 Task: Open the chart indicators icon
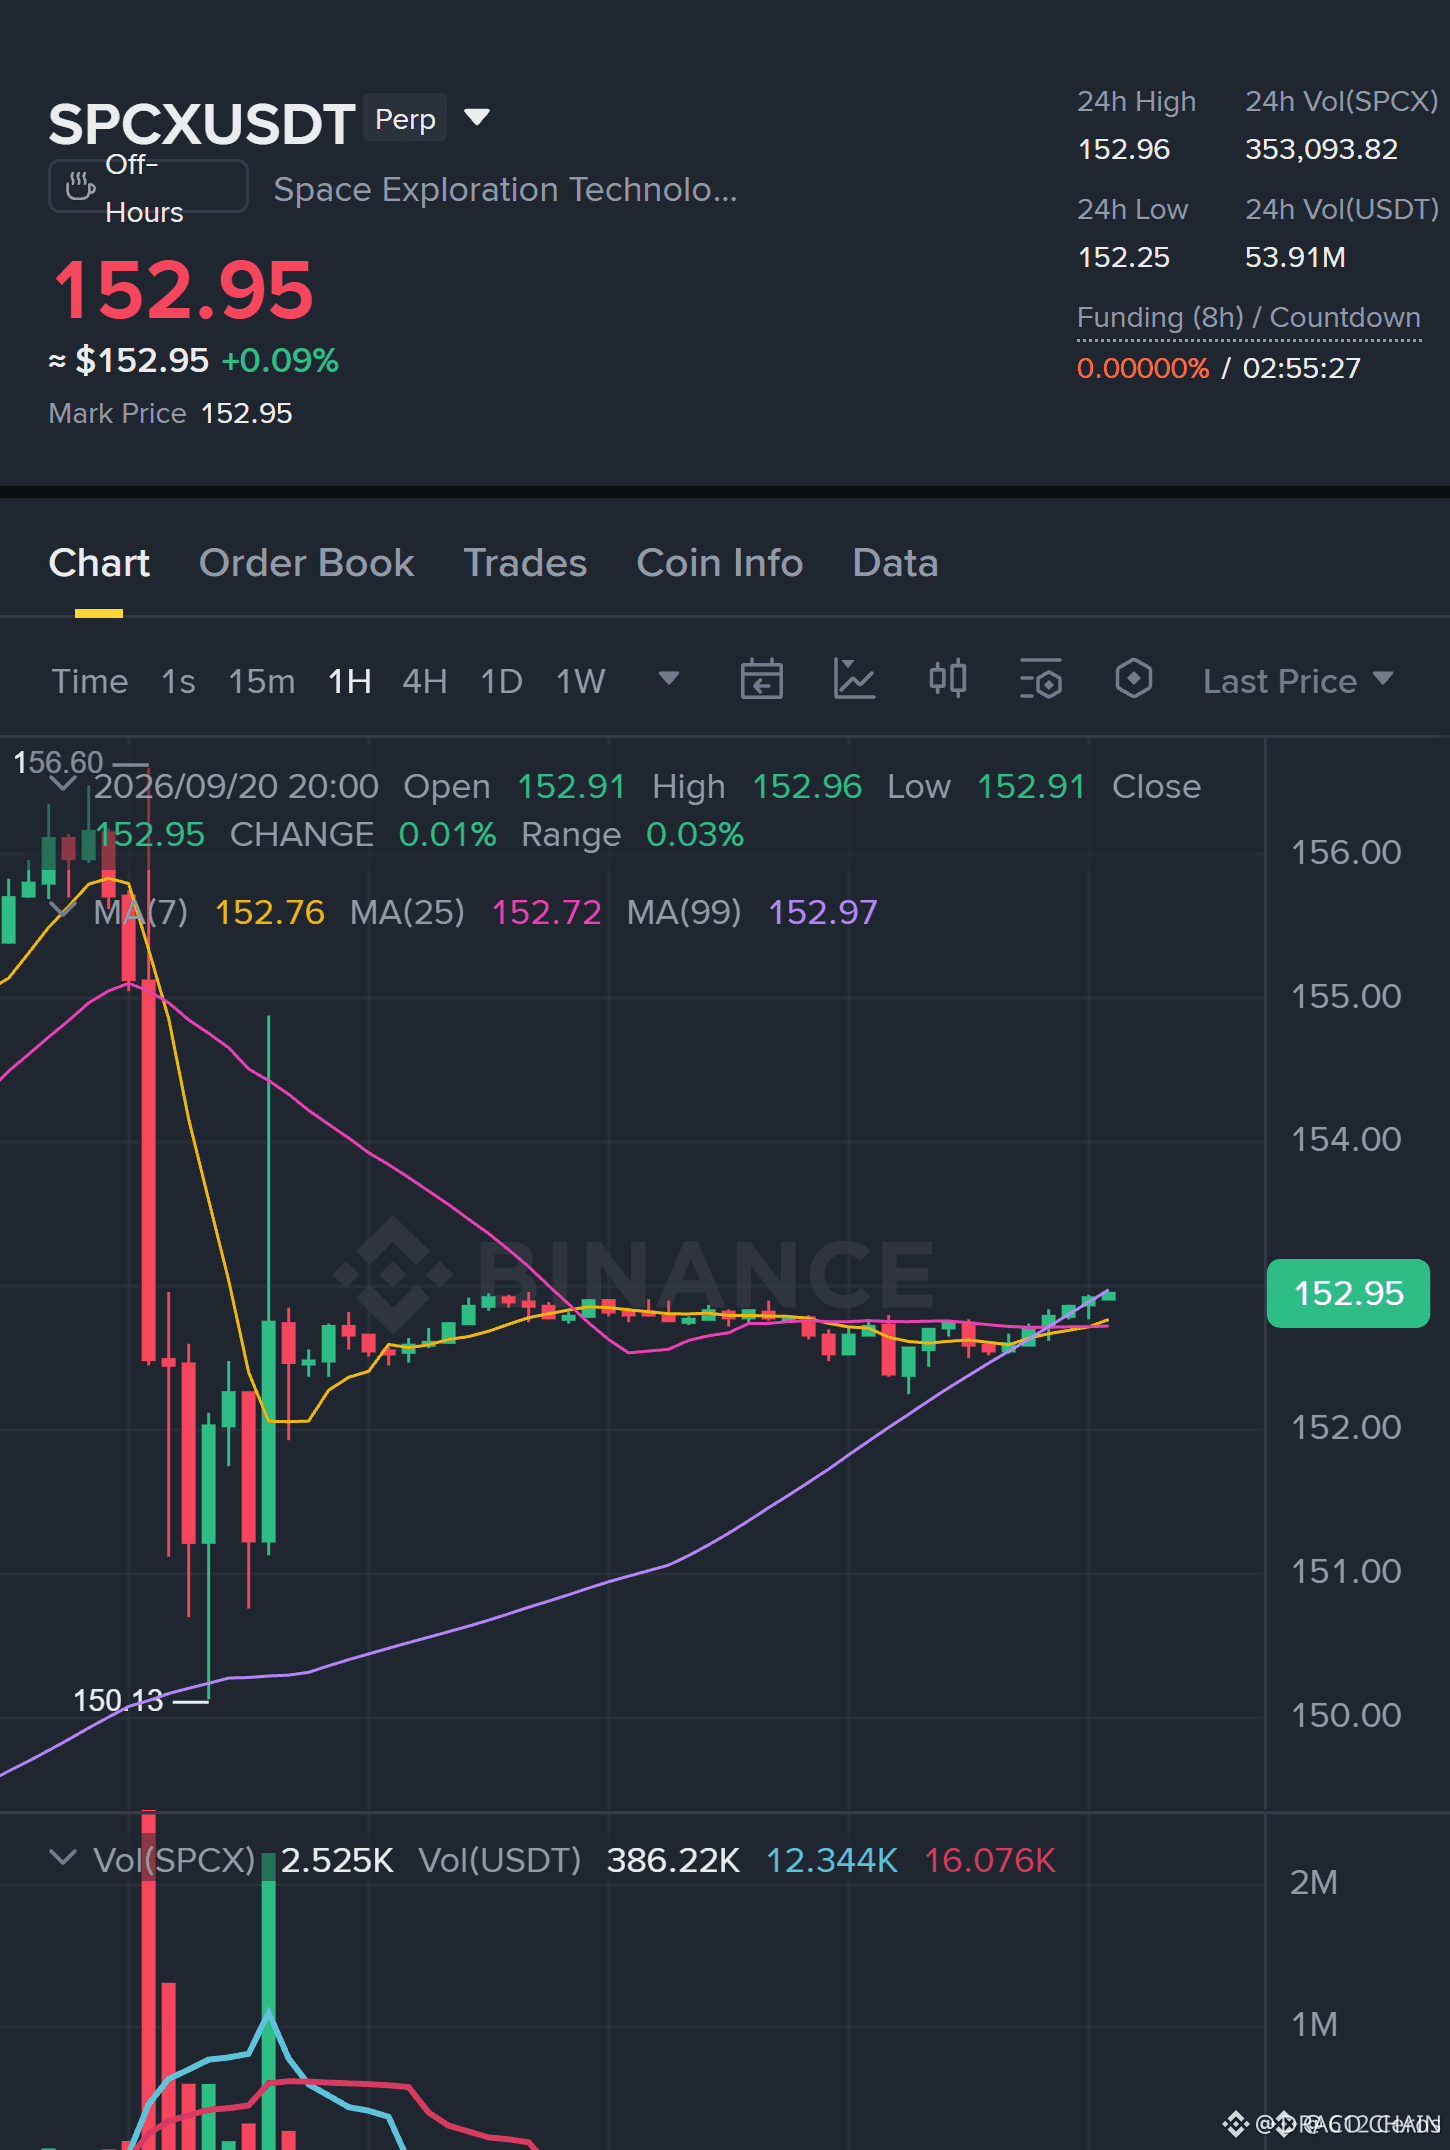point(854,680)
